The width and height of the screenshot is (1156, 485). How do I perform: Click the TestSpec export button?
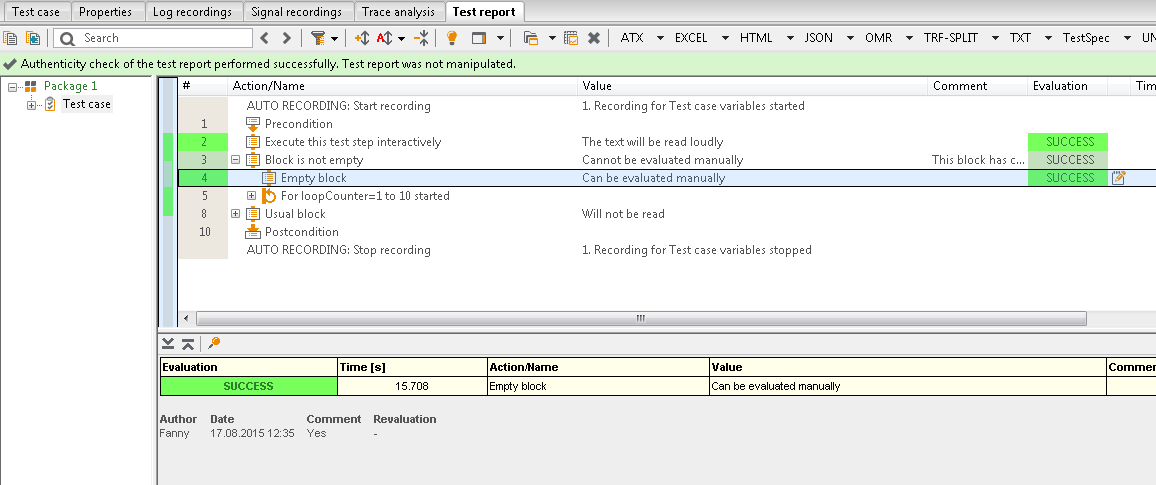tap(1086, 38)
